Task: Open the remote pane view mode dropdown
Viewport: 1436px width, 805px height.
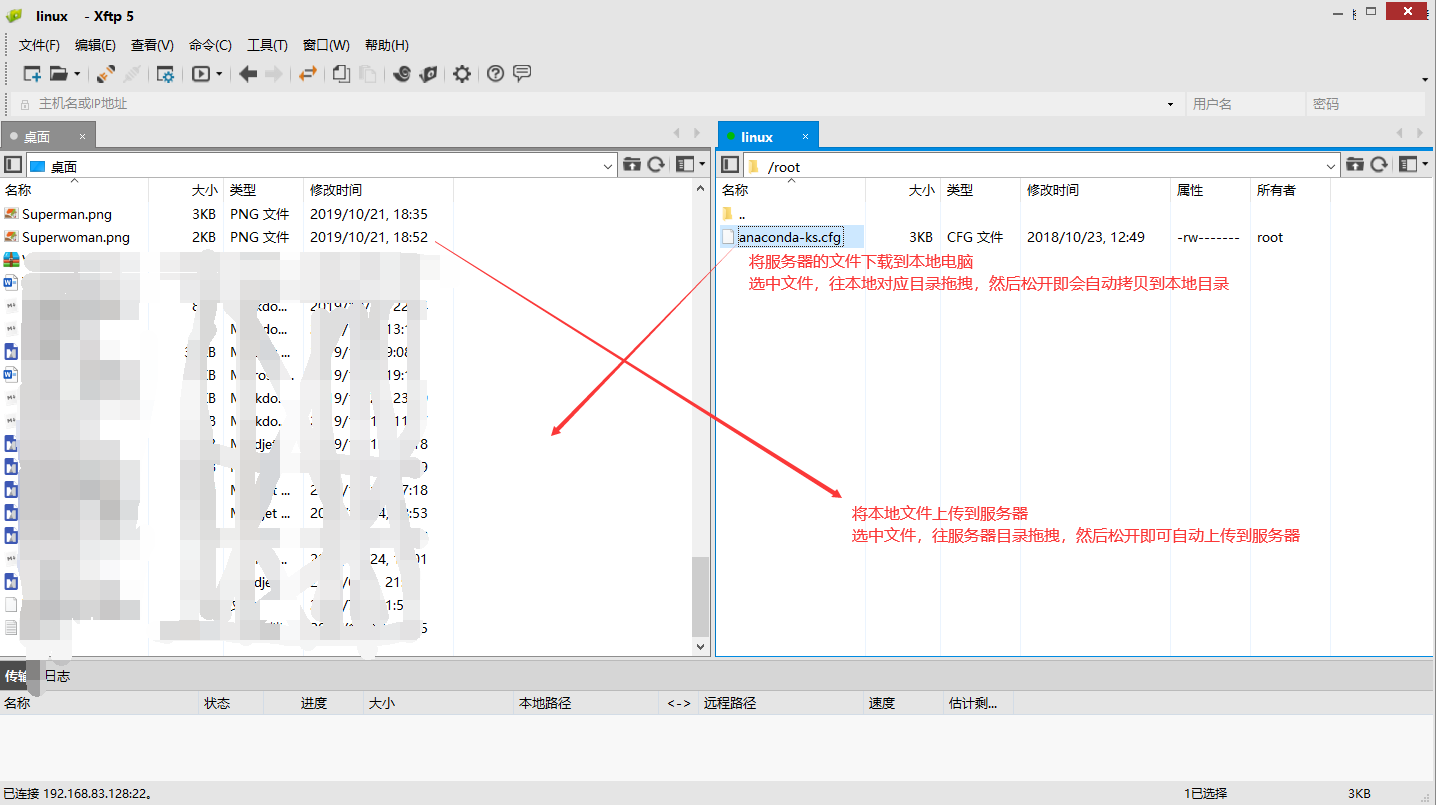Action: pyautogui.click(x=1413, y=165)
